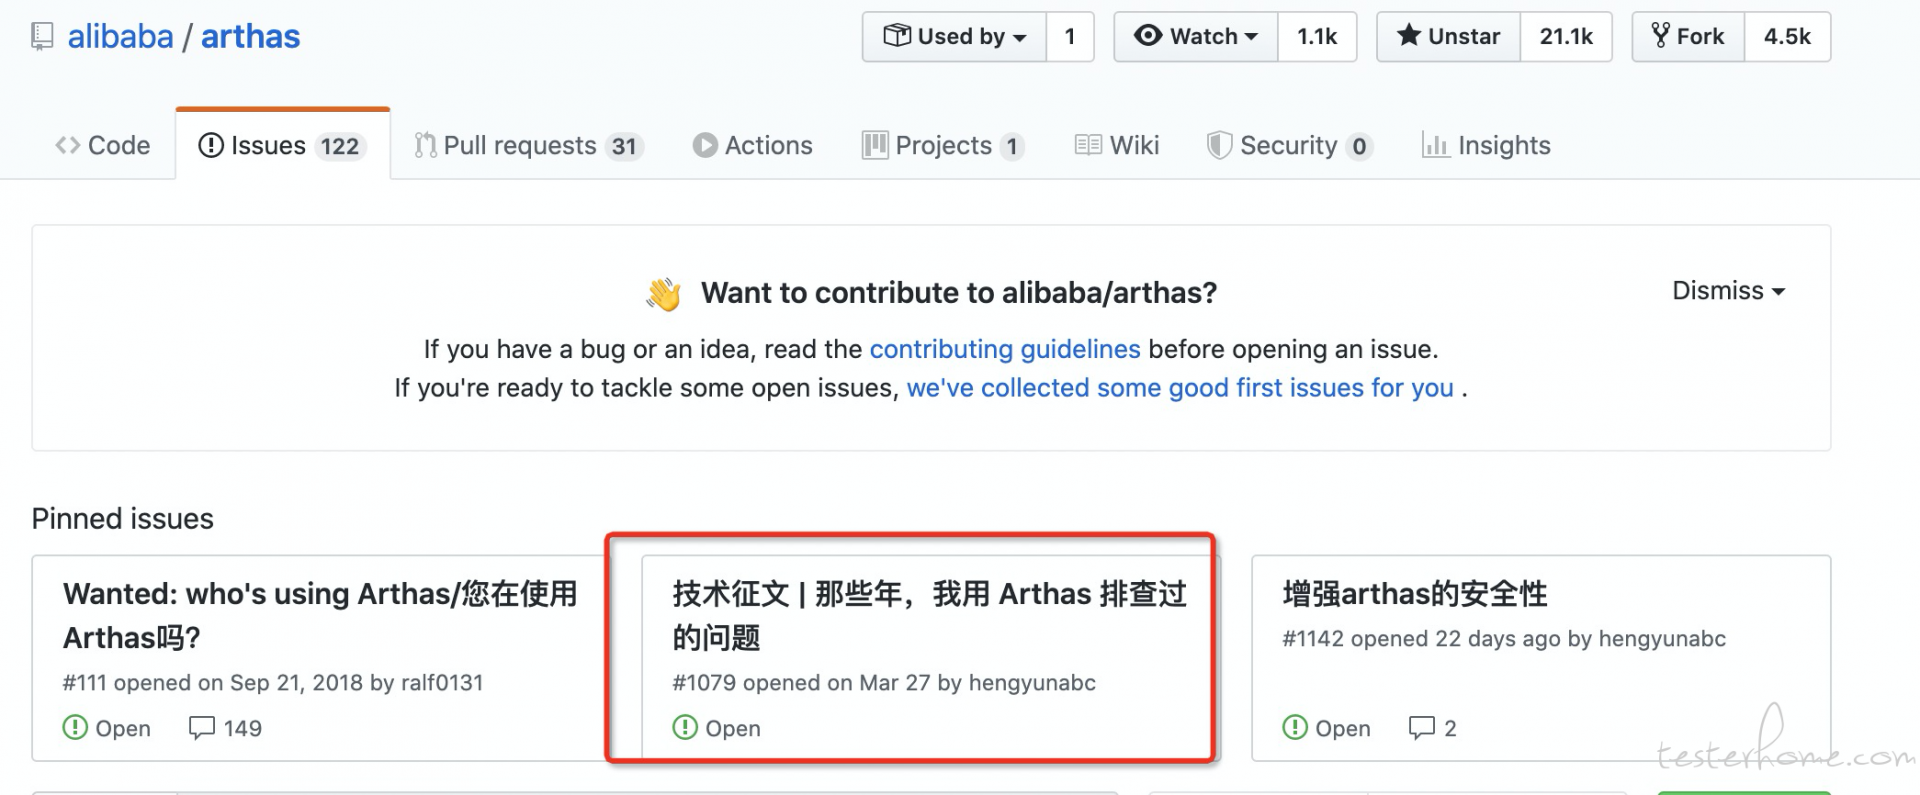Open pinned issue about 增强arthas的安全性
The image size is (1920, 795).
pyautogui.click(x=1415, y=594)
